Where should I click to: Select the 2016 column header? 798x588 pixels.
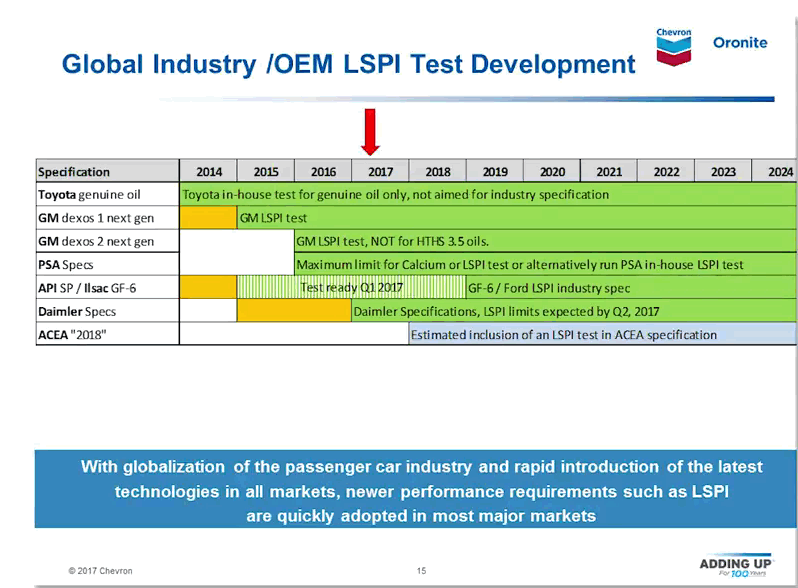pyautogui.click(x=323, y=172)
